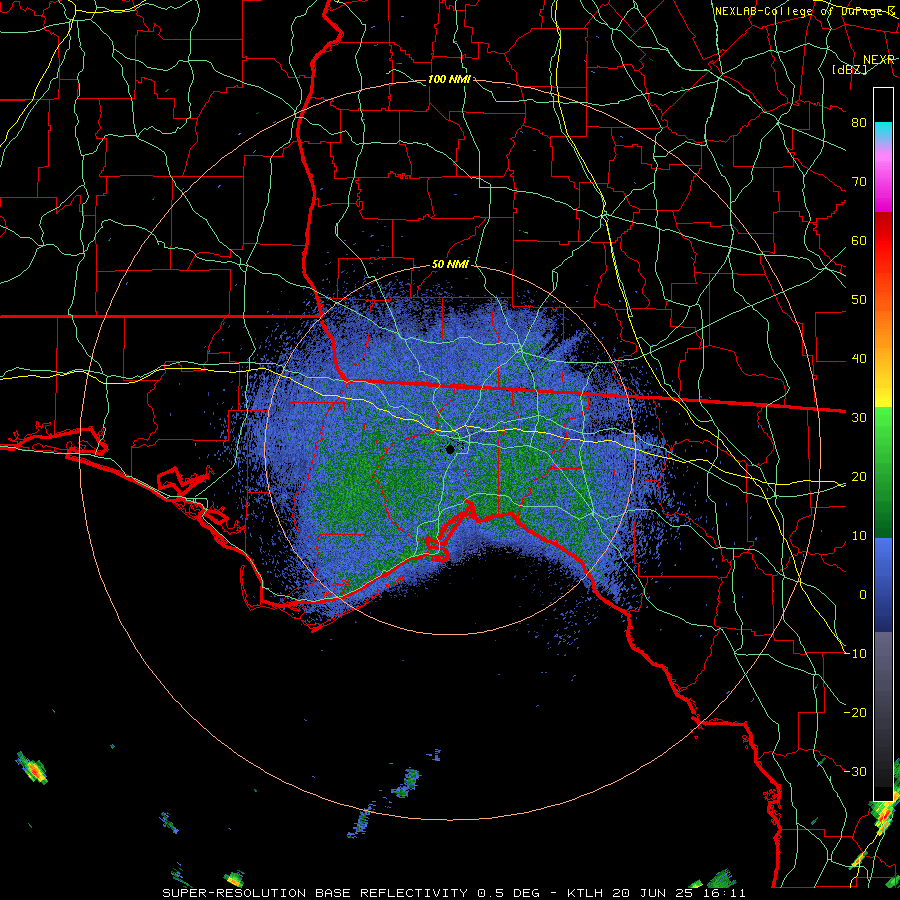Click the -20 value on the dBZ scale

click(x=855, y=713)
